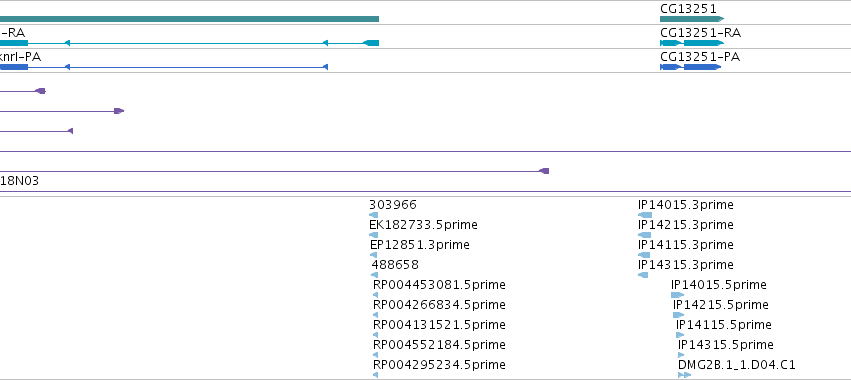Click the RP004552184.5prime label
The image size is (851, 380).
(x=439, y=345)
